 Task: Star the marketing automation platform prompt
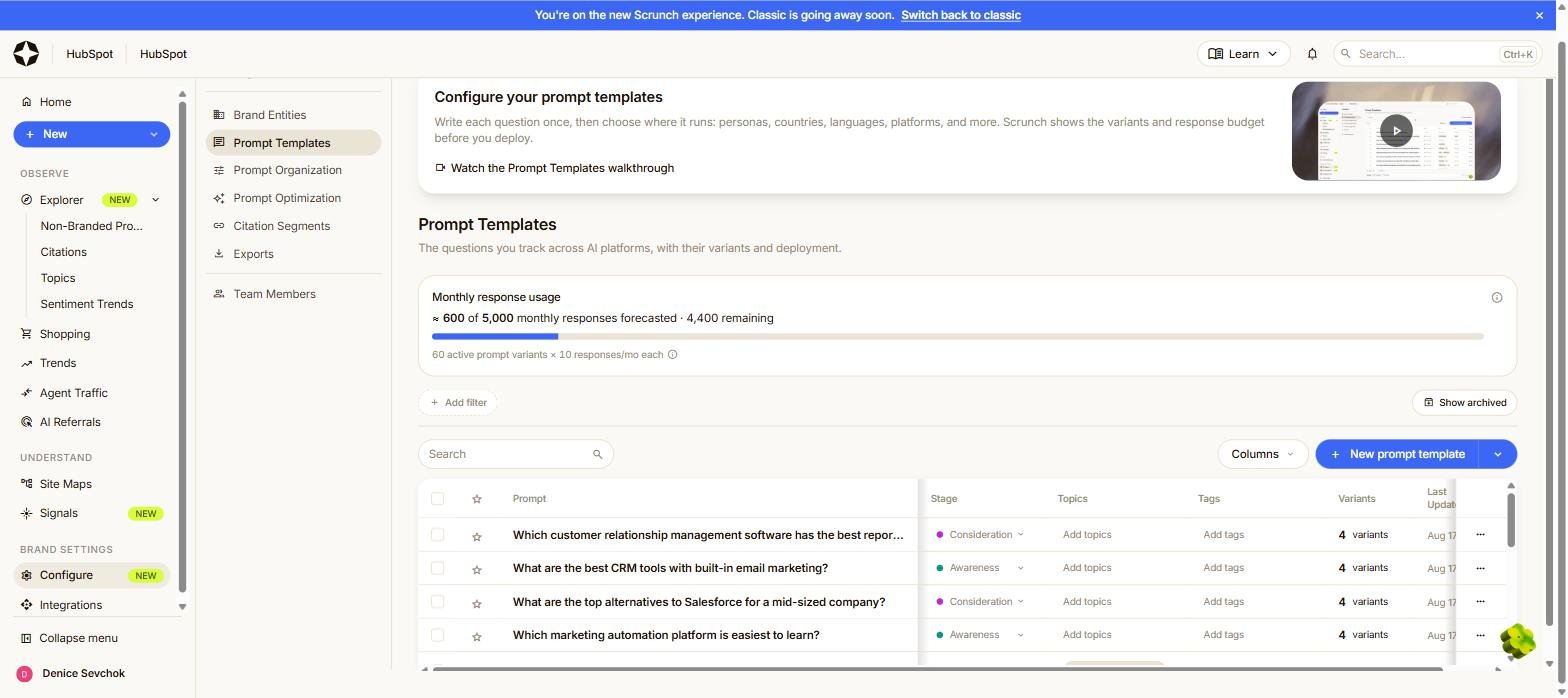tap(477, 636)
